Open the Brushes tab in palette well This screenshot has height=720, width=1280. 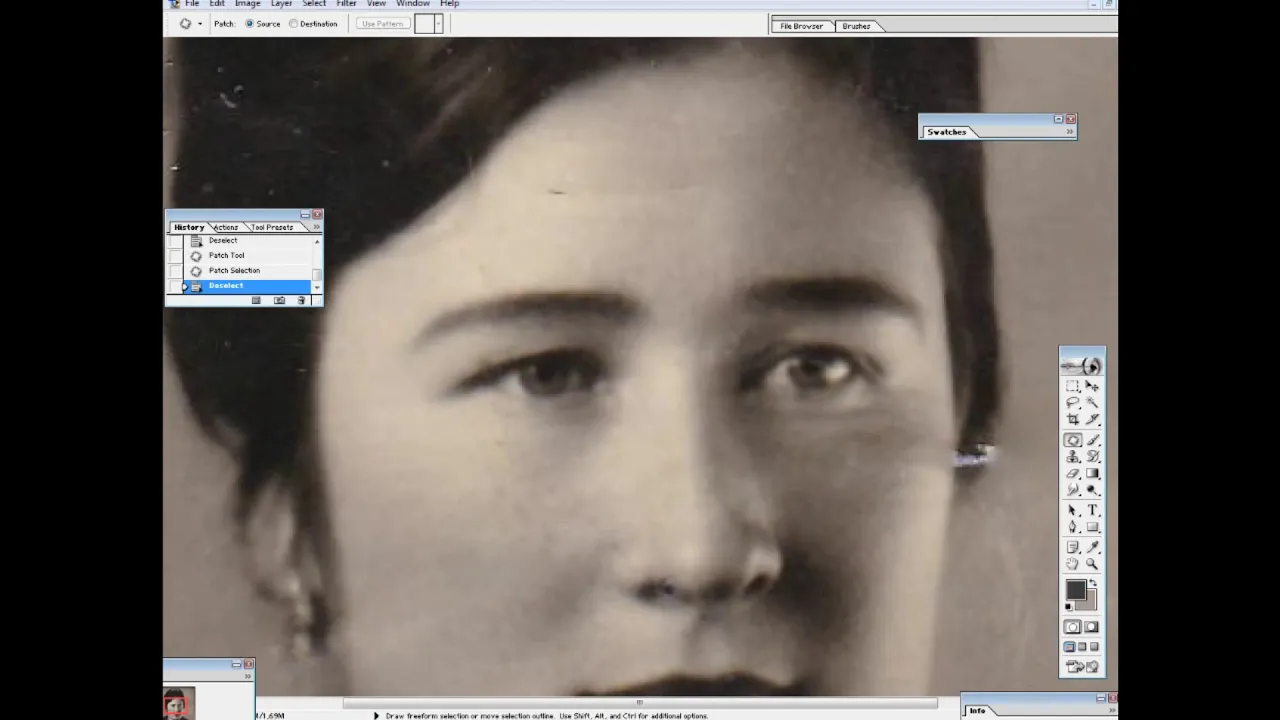pyautogui.click(x=856, y=26)
